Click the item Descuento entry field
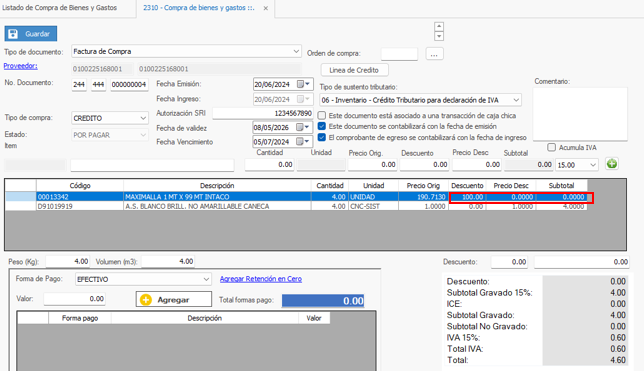 (425, 165)
